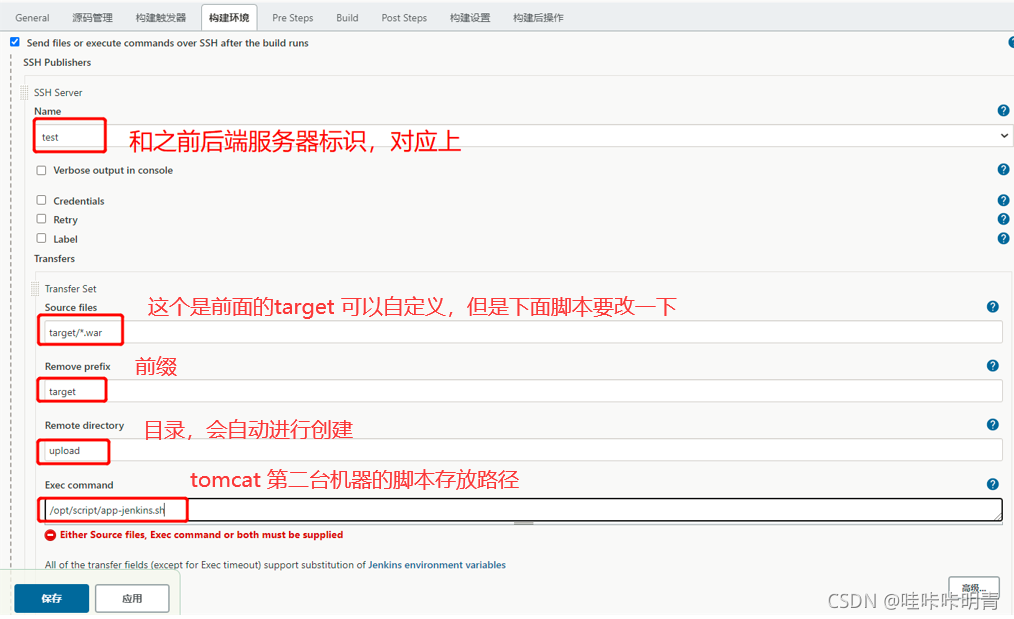Click the Exec command text area
1014x619 pixels.
(x=524, y=510)
